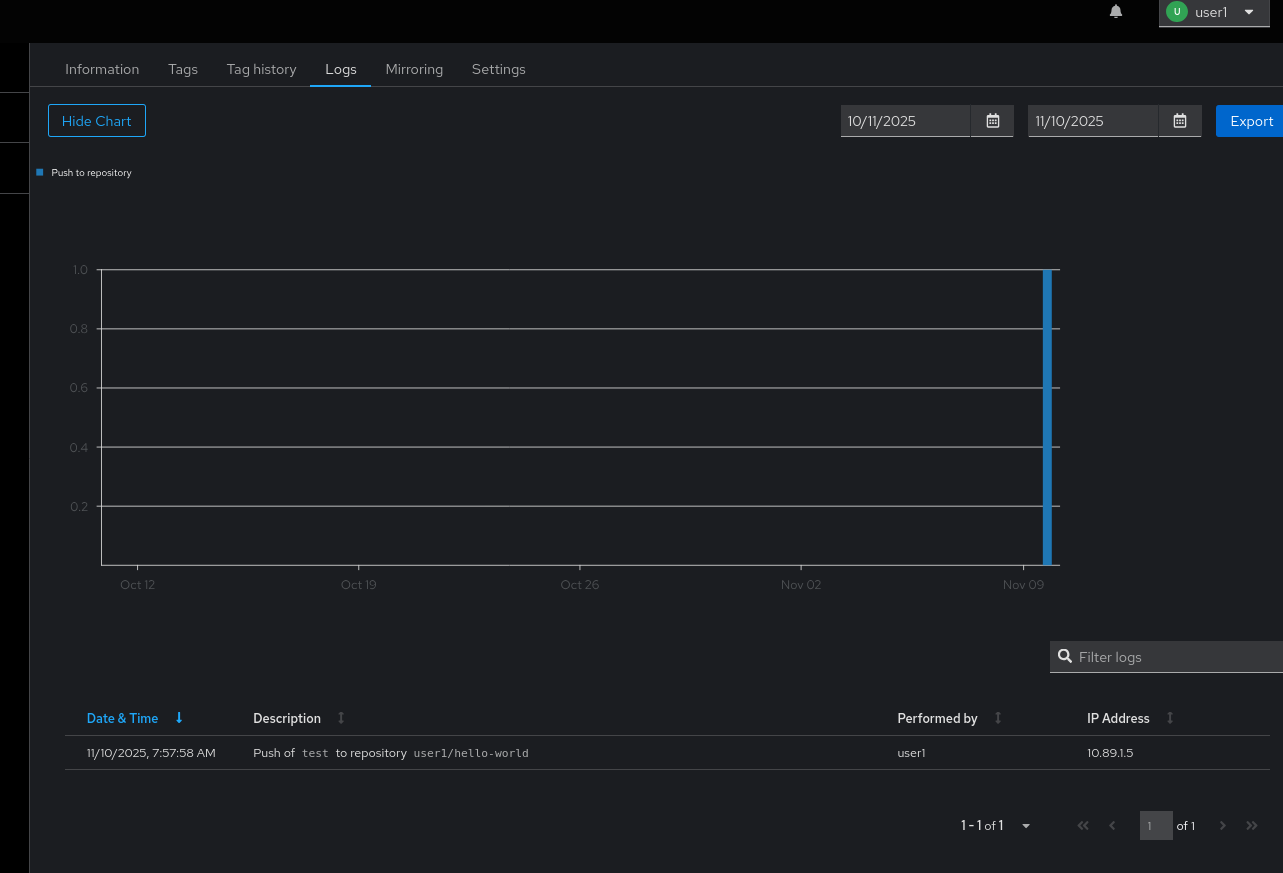Image resolution: width=1283 pixels, height=873 pixels.
Task: Go to the previous page arrow
Action: pos(1112,826)
